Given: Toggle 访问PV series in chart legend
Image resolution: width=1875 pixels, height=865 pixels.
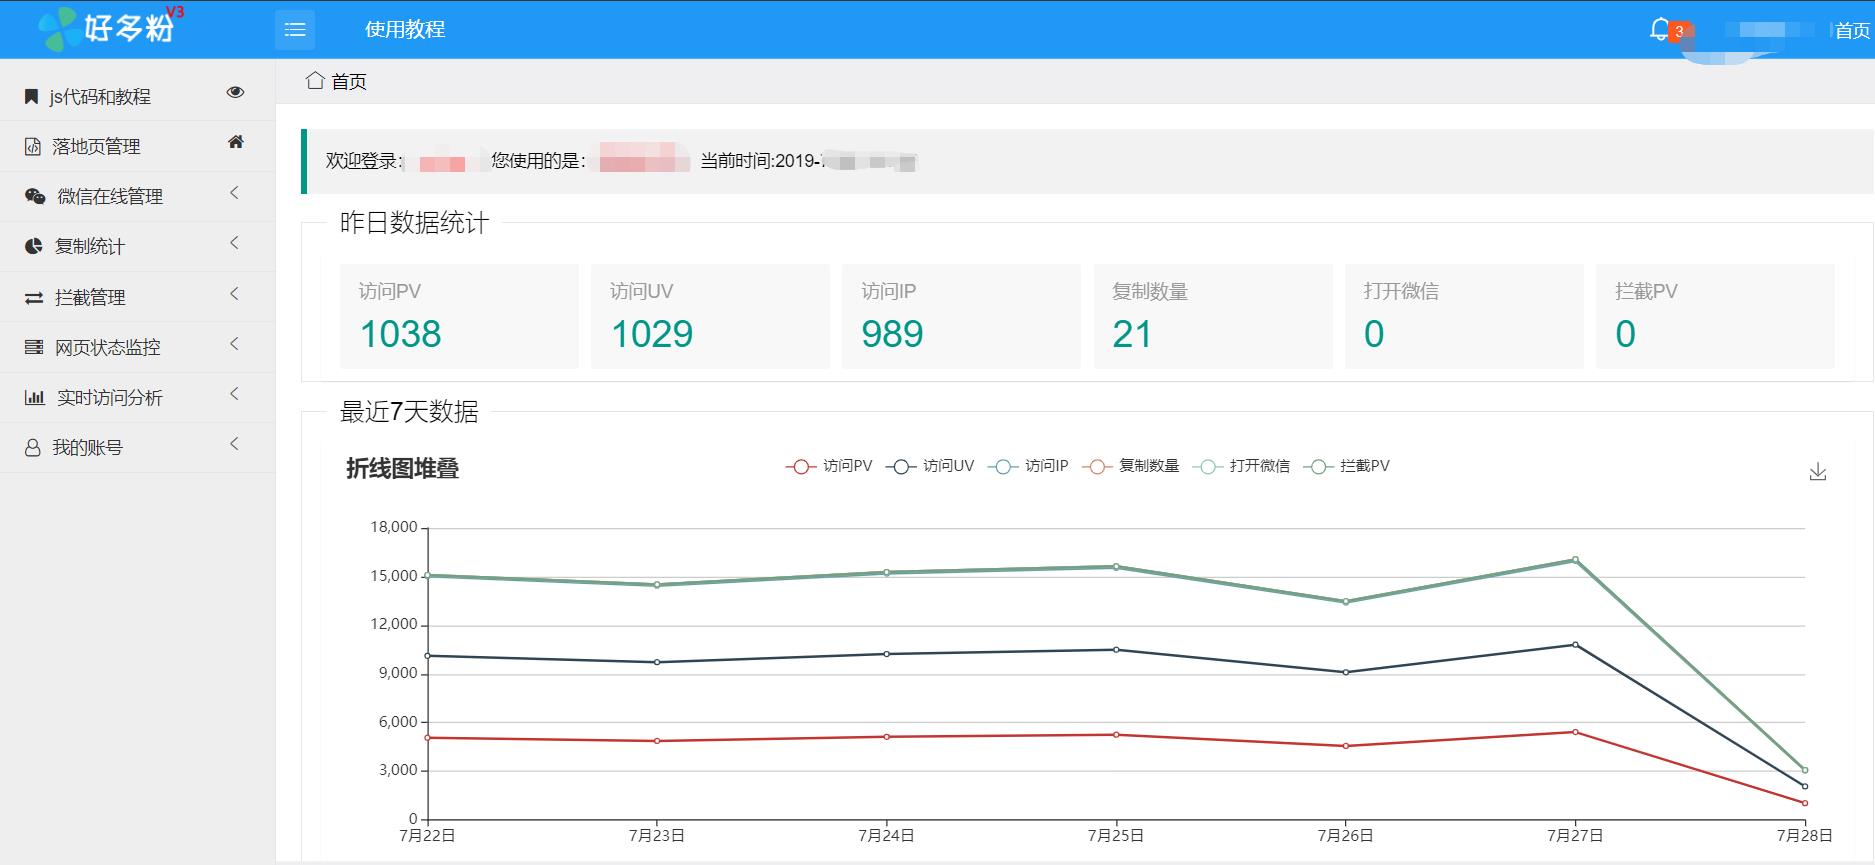Looking at the screenshot, I should pos(829,466).
